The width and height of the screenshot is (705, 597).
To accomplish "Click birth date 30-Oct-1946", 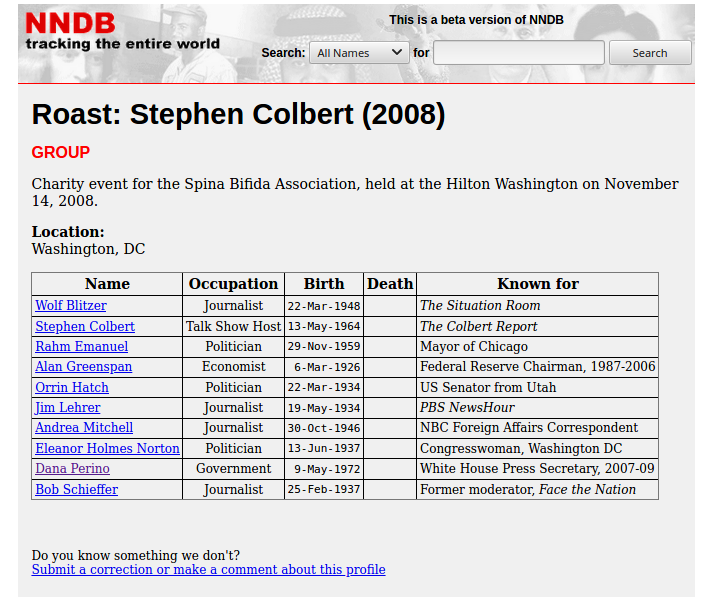I will click(x=324, y=428).
